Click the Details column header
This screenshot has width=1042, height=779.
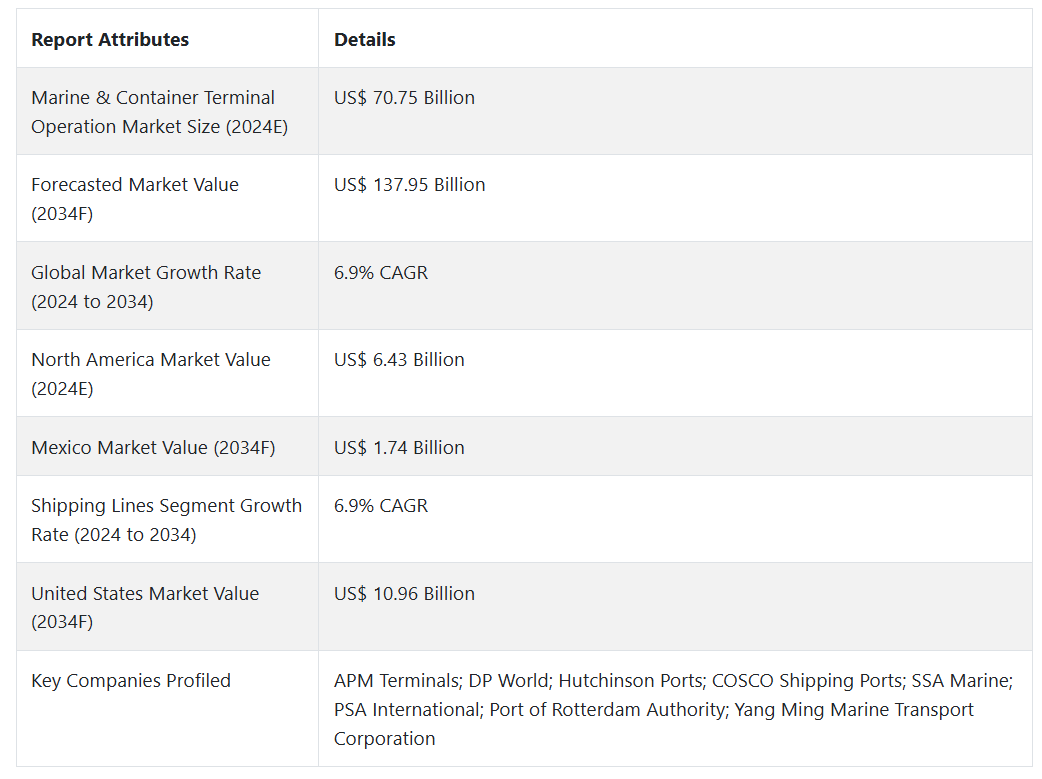(364, 40)
